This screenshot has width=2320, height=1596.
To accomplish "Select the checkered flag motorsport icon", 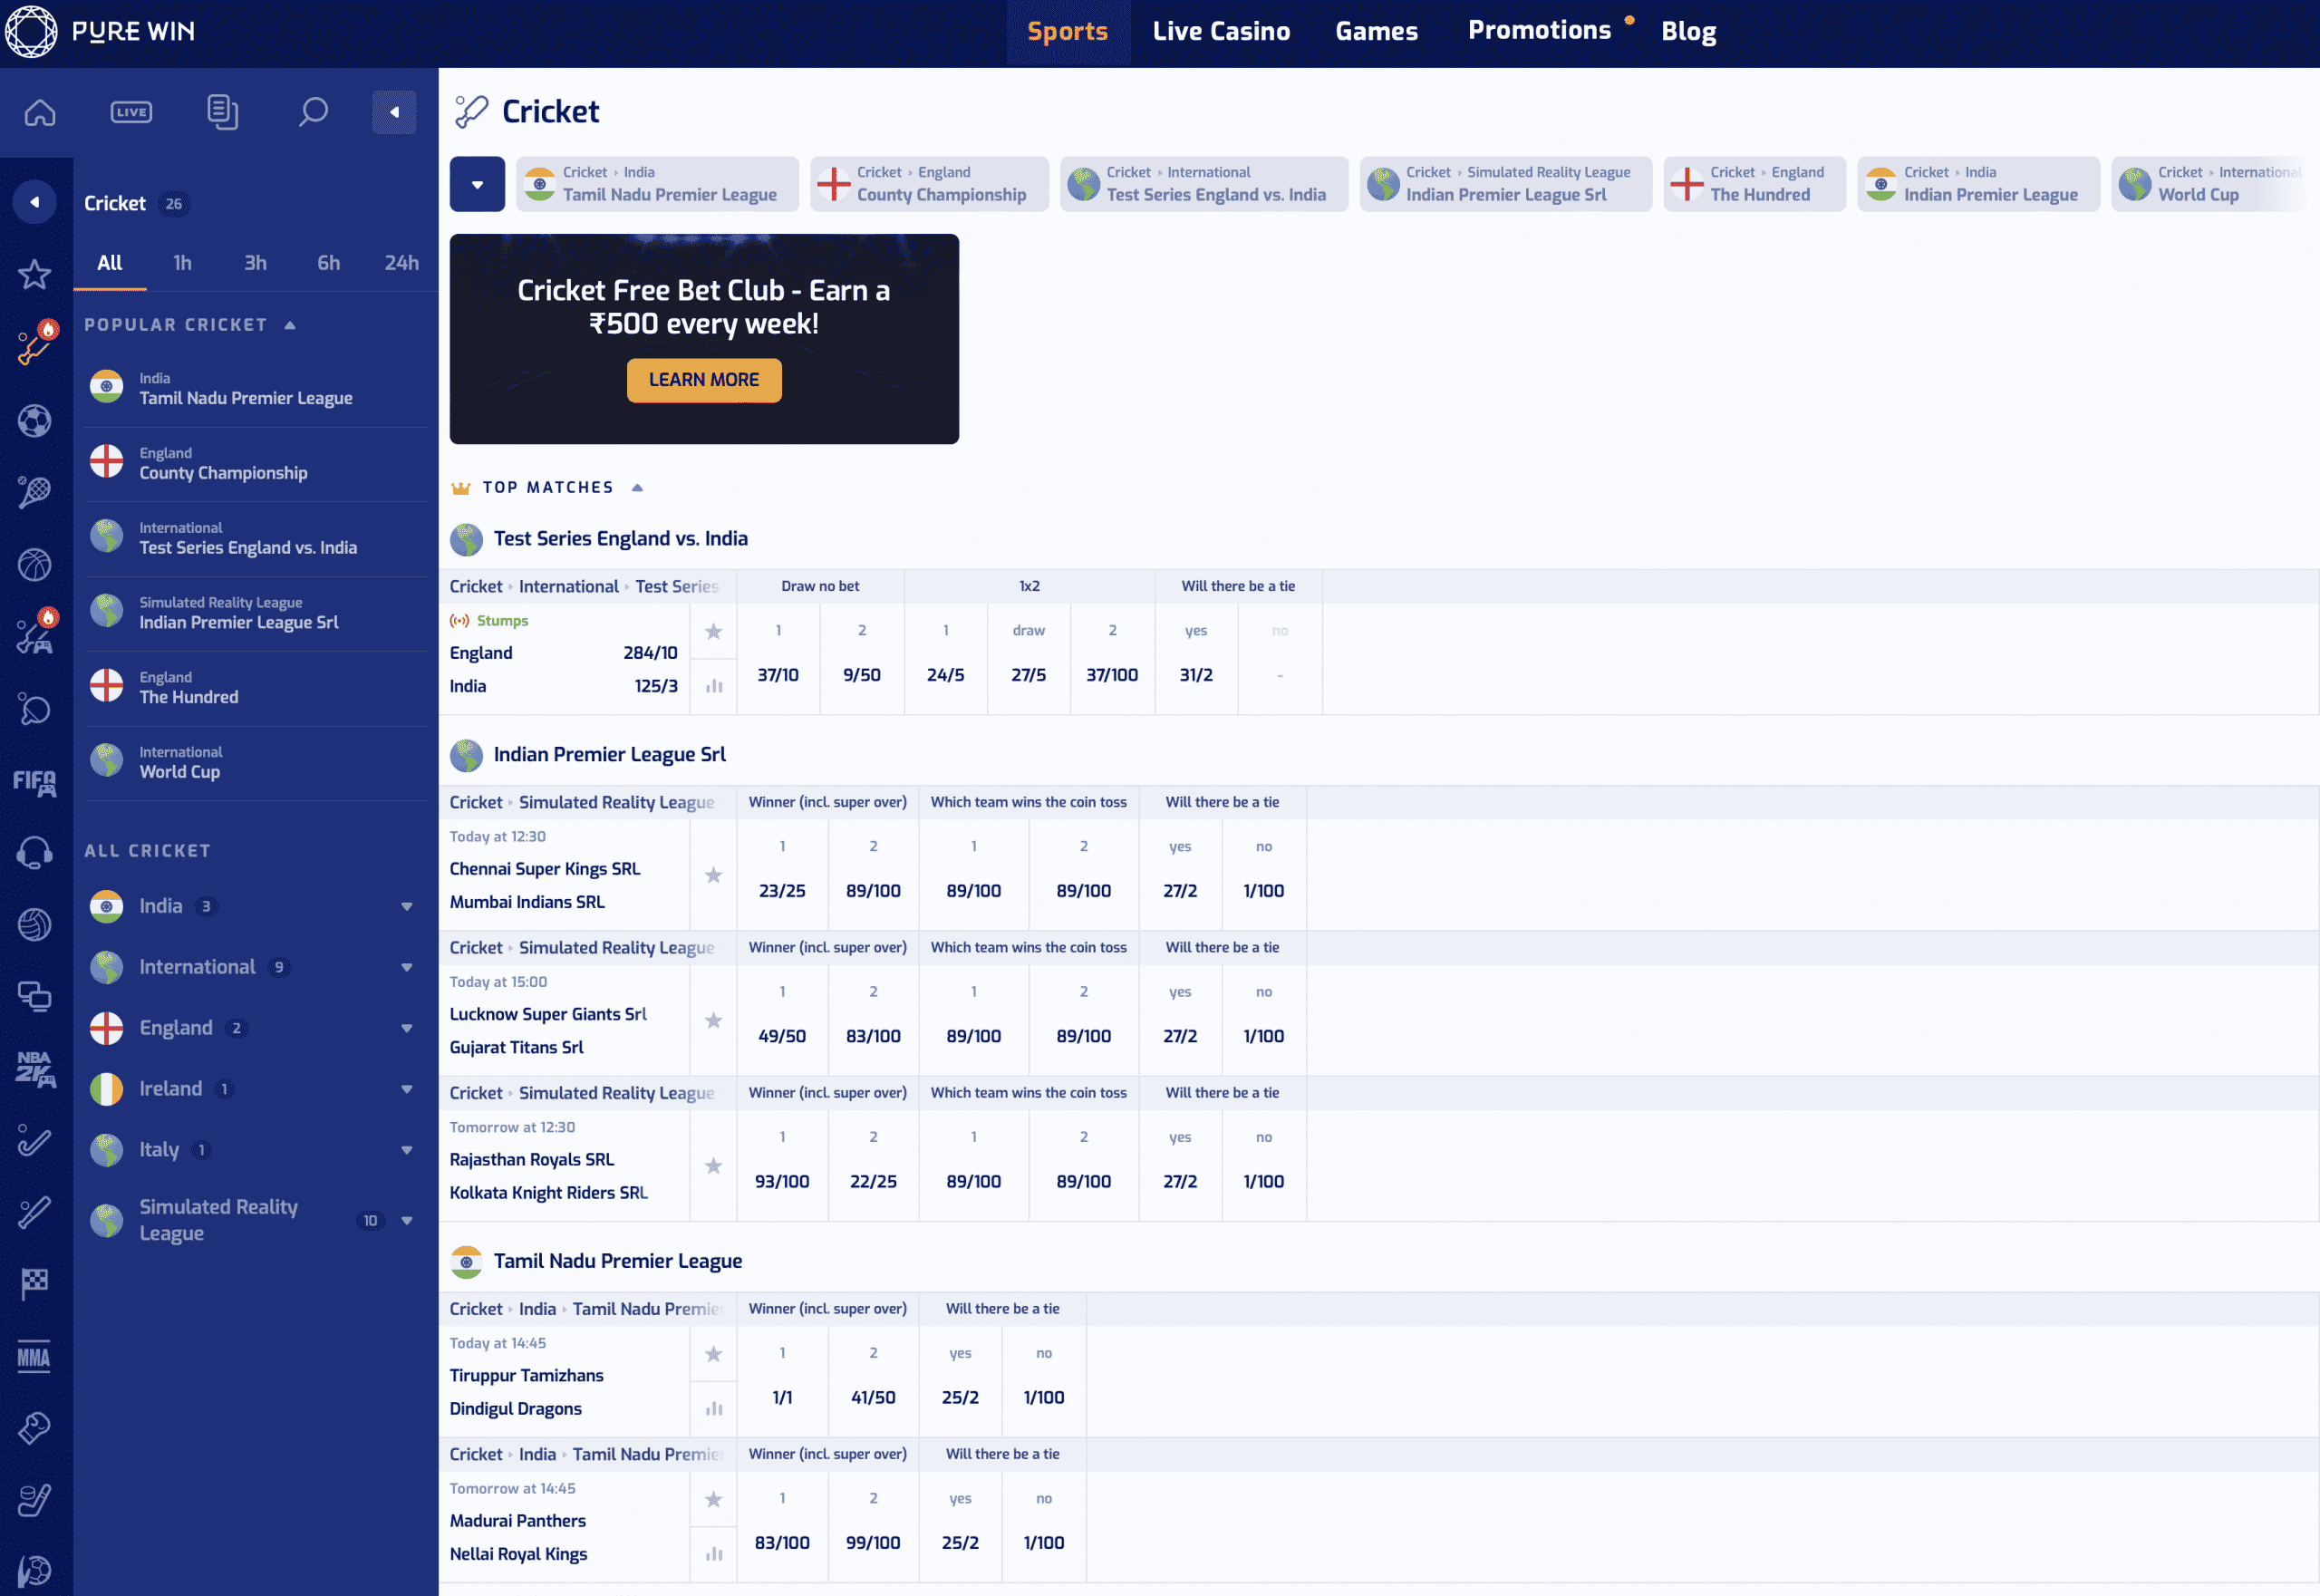I will [35, 1283].
